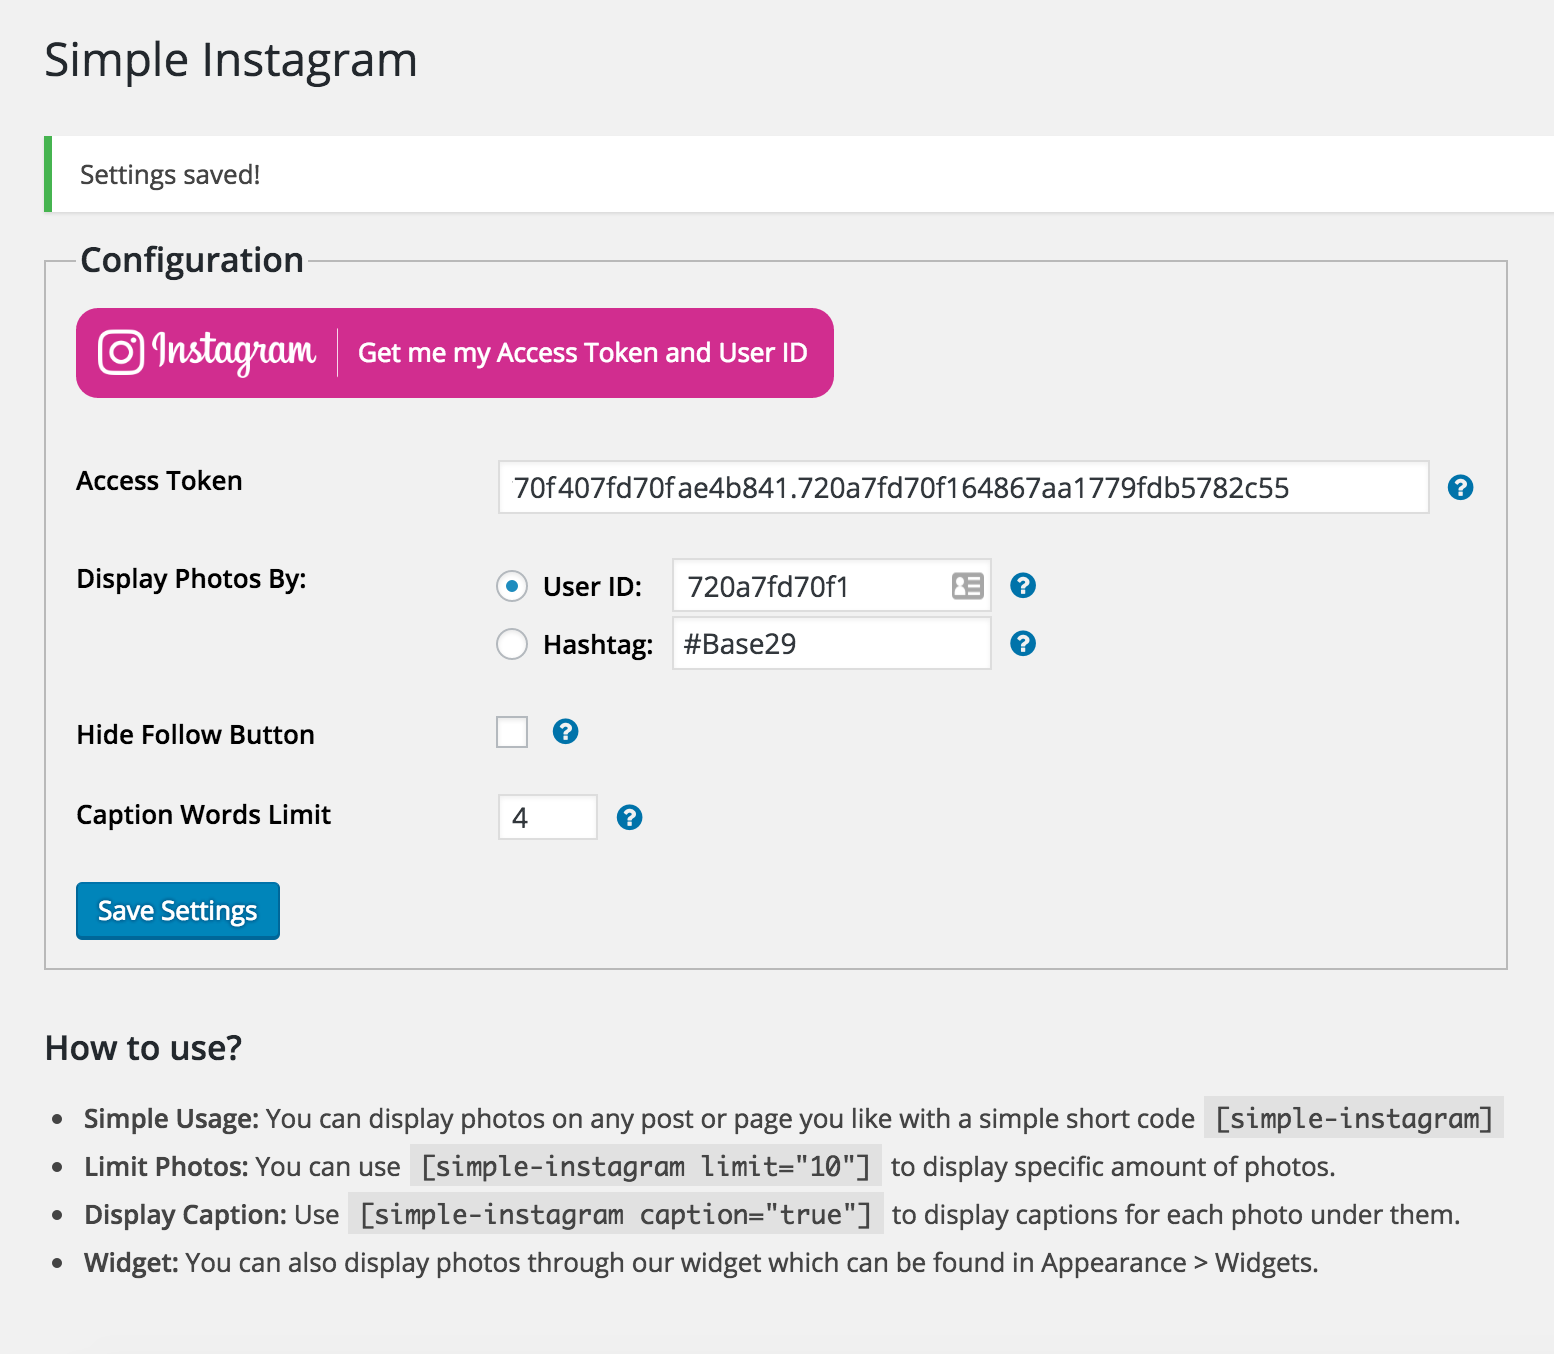Click the Limit Photos: bold label
1554x1354 pixels.
[166, 1167]
